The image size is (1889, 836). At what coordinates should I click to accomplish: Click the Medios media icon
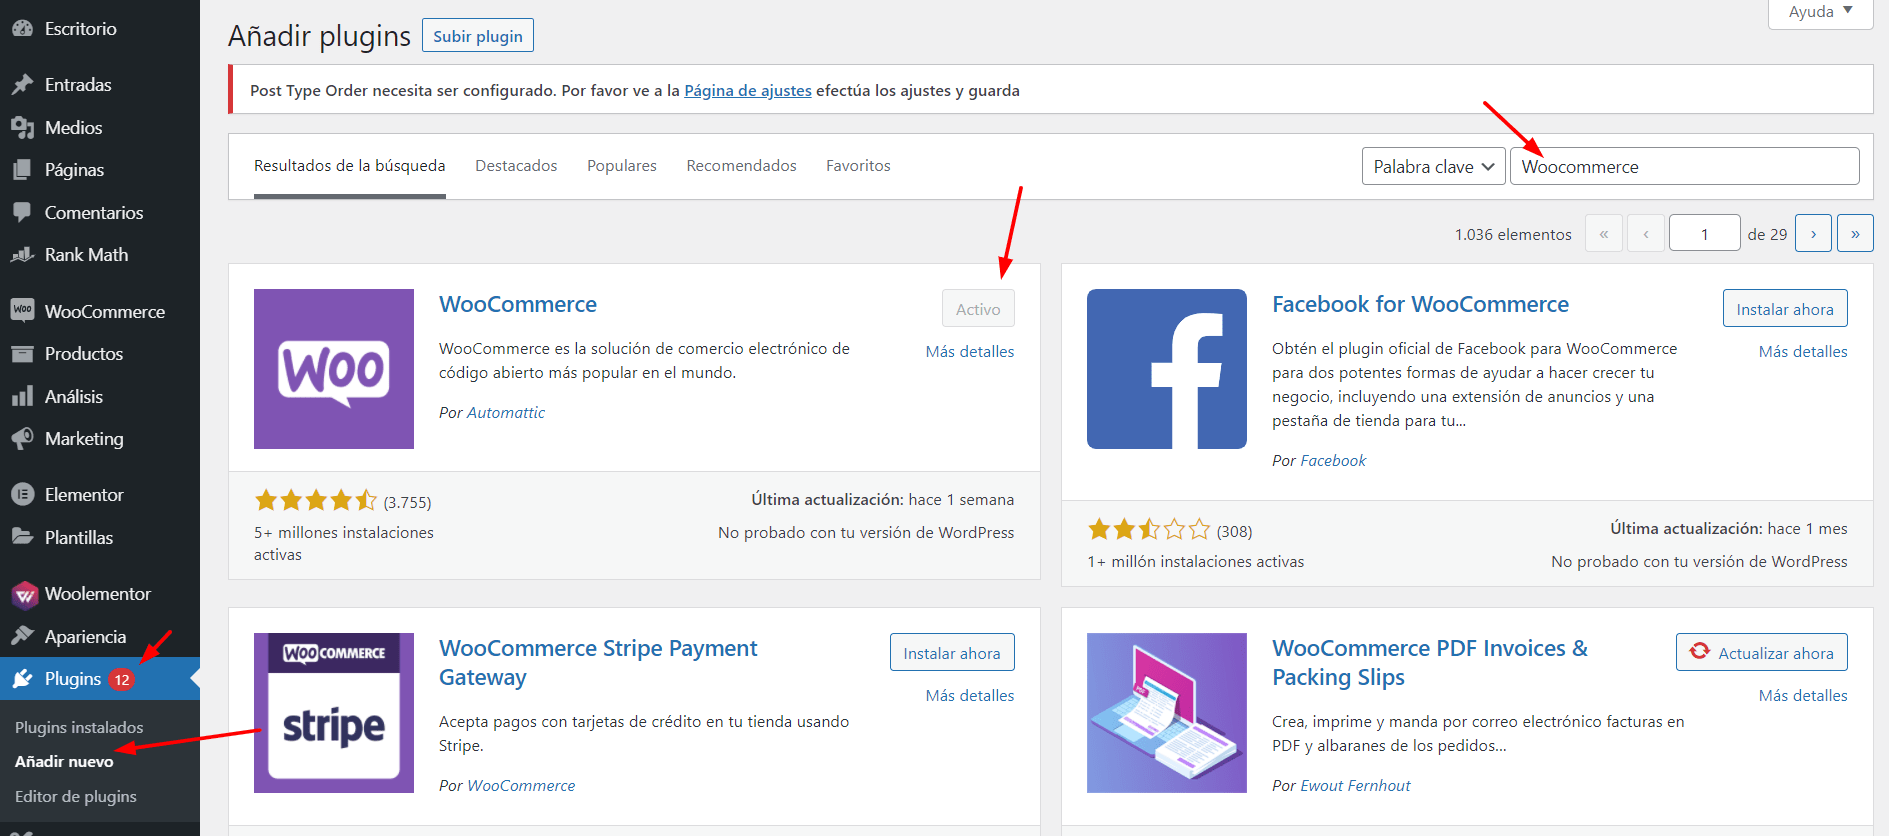tap(22, 128)
